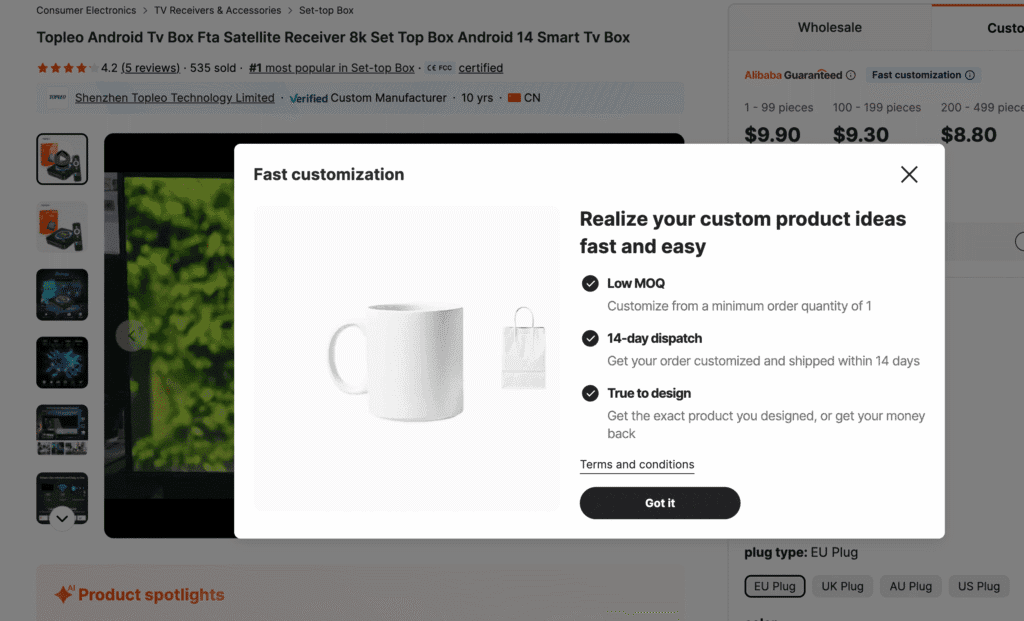The width and height of the screenshot is (1024, 621).
Task: Open the #1 most popular in Set-top Box link
Action: 332,68
